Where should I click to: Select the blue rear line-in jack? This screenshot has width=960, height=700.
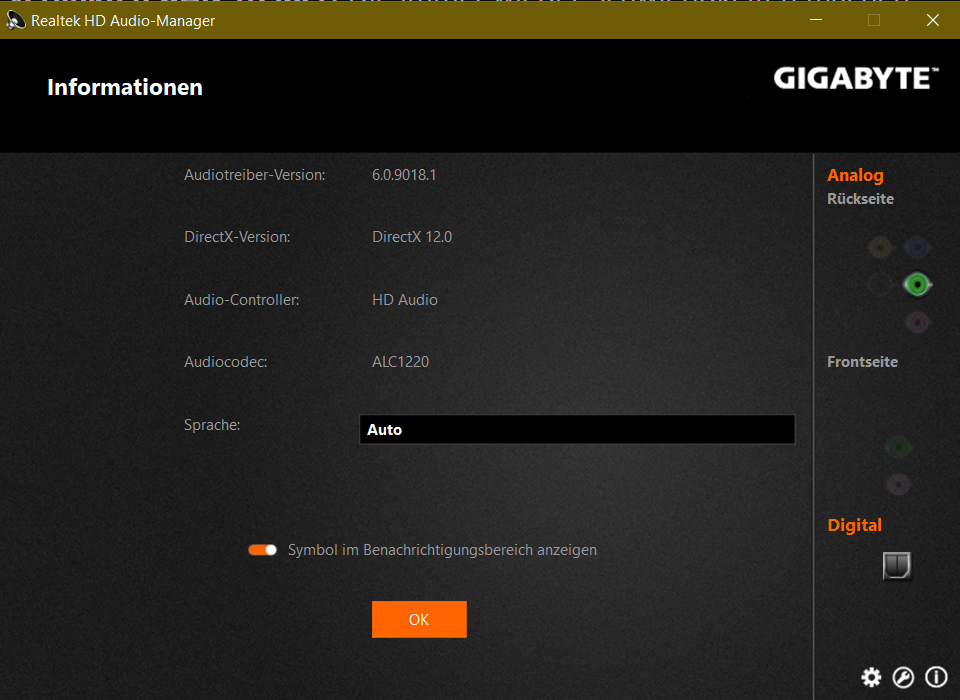pos(917,247)
